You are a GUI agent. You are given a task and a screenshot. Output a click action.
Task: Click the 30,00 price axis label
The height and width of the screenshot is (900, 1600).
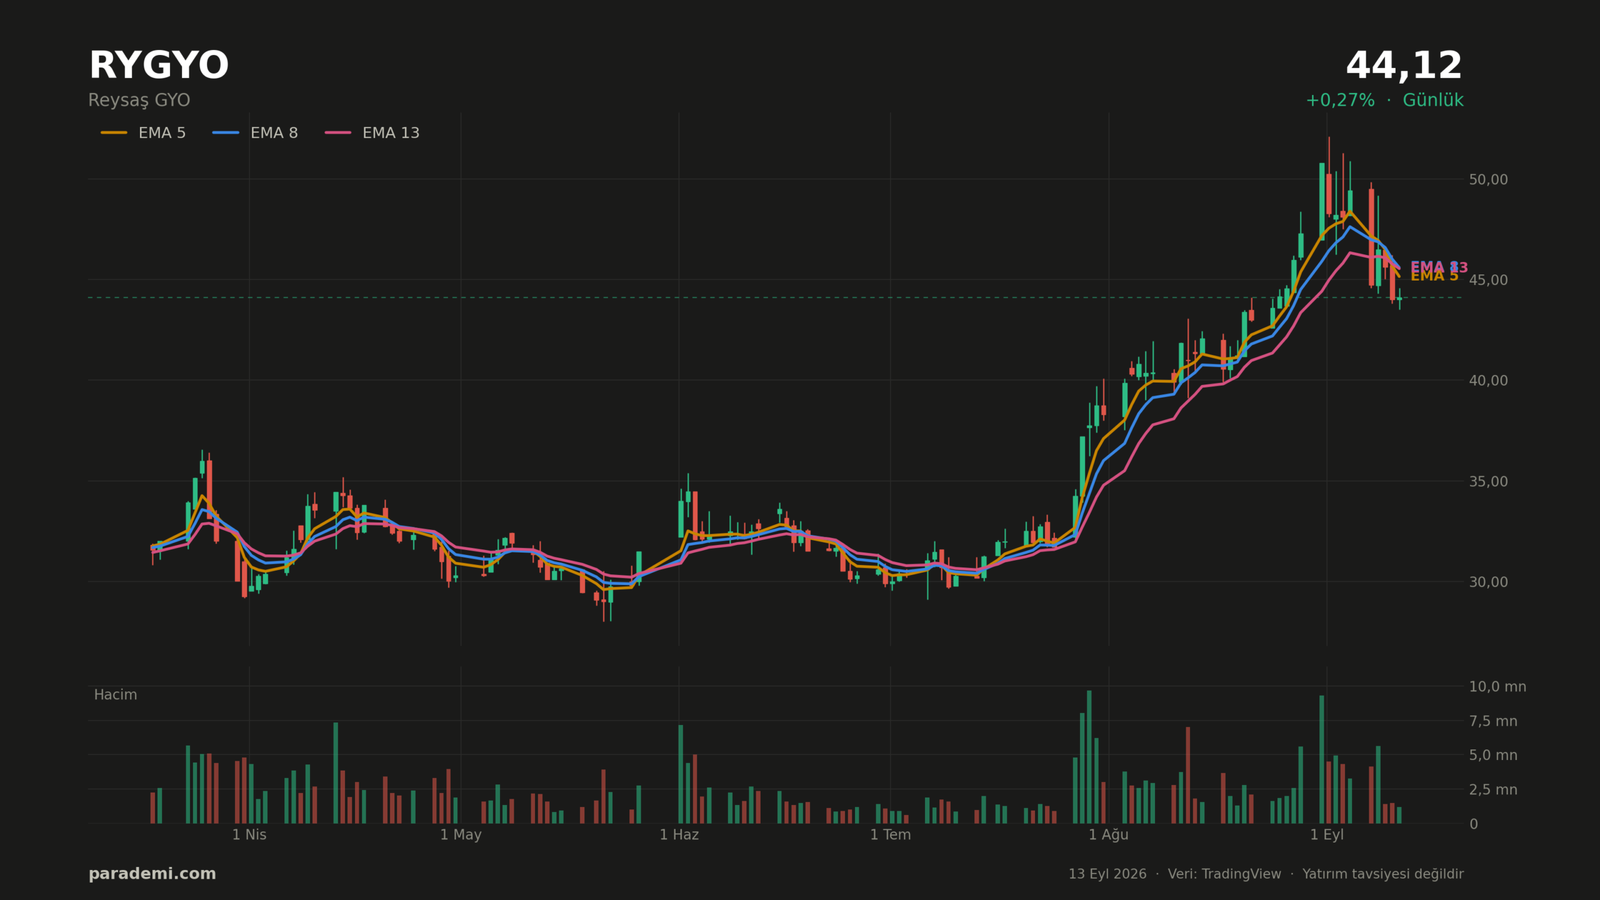pos(1488,582)
